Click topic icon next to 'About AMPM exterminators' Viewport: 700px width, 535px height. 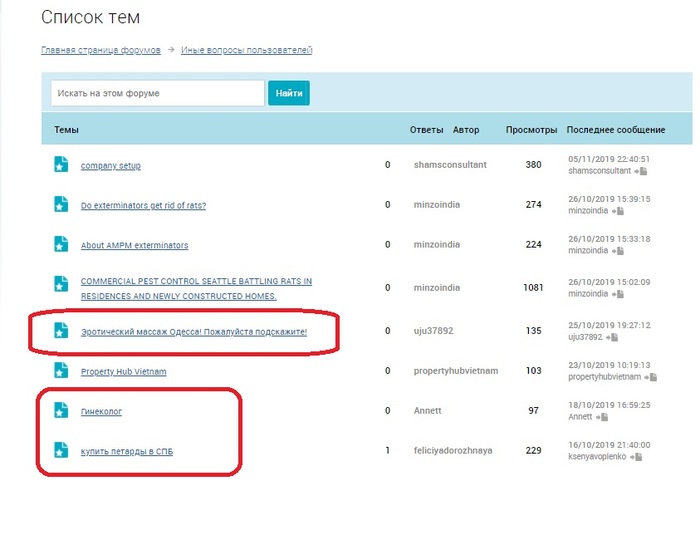point(61,244)
